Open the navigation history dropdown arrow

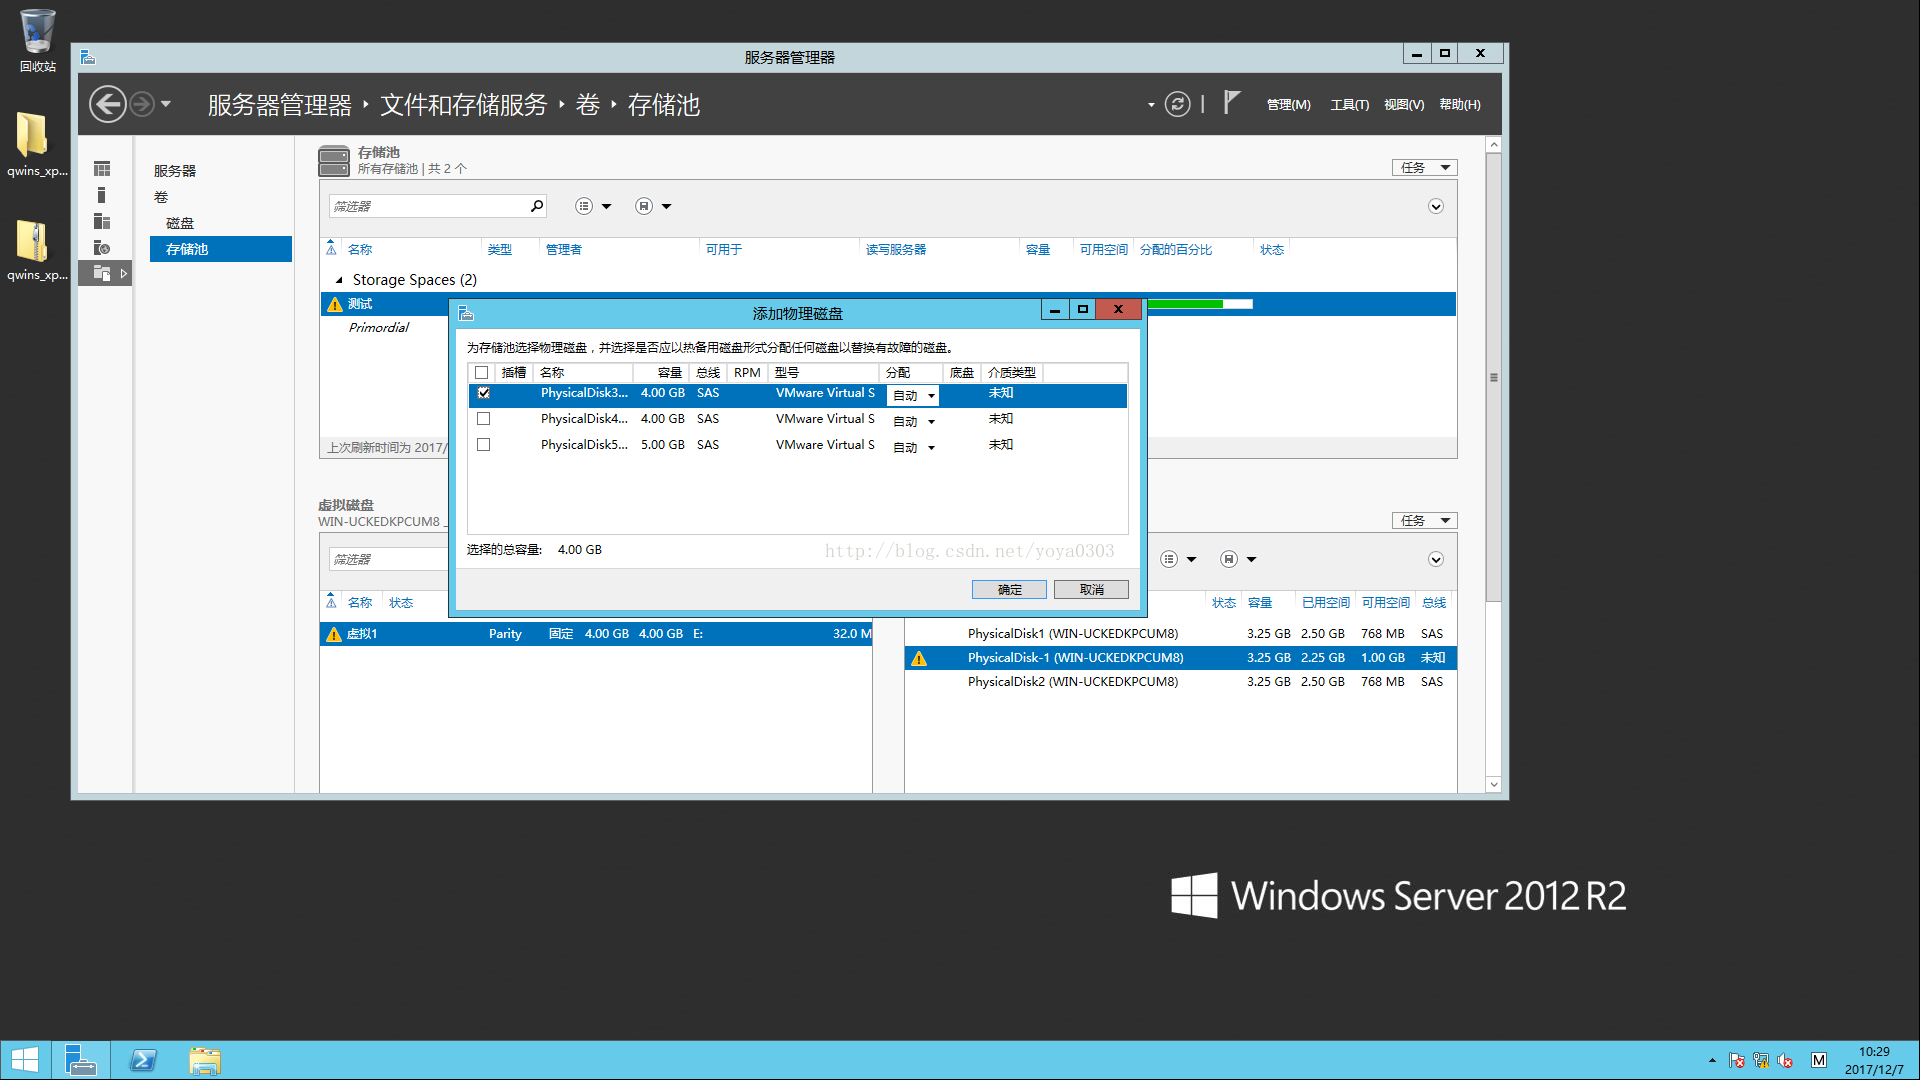(166, 104)
